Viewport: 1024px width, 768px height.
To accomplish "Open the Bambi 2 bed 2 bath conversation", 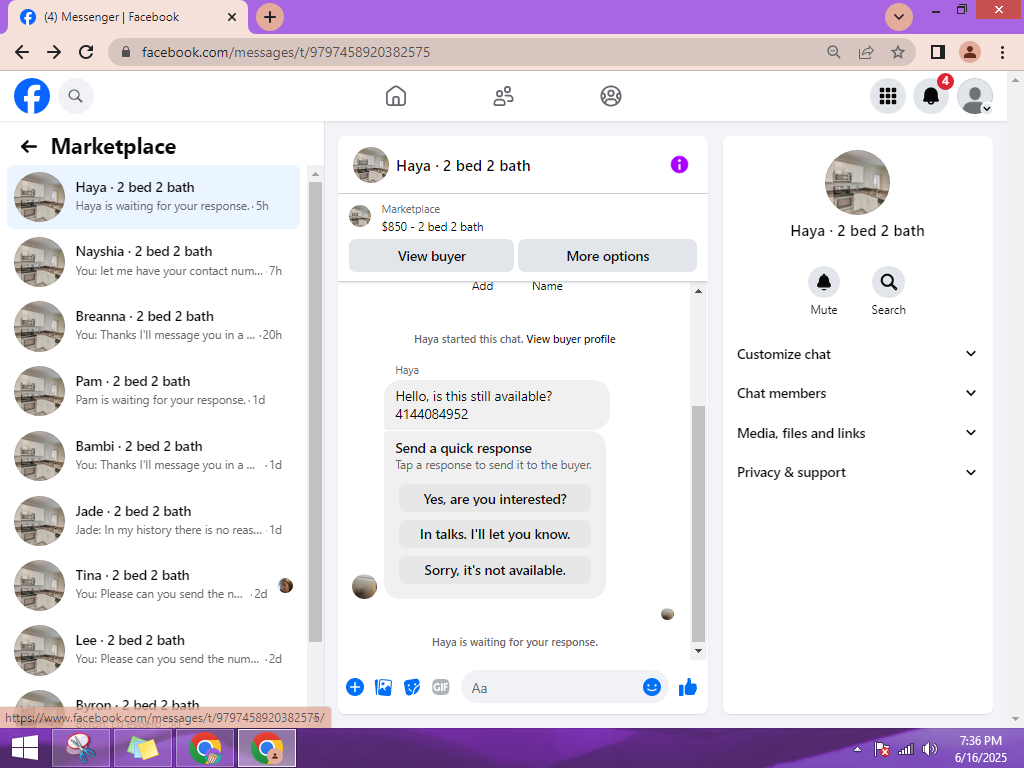I will 153,456.
